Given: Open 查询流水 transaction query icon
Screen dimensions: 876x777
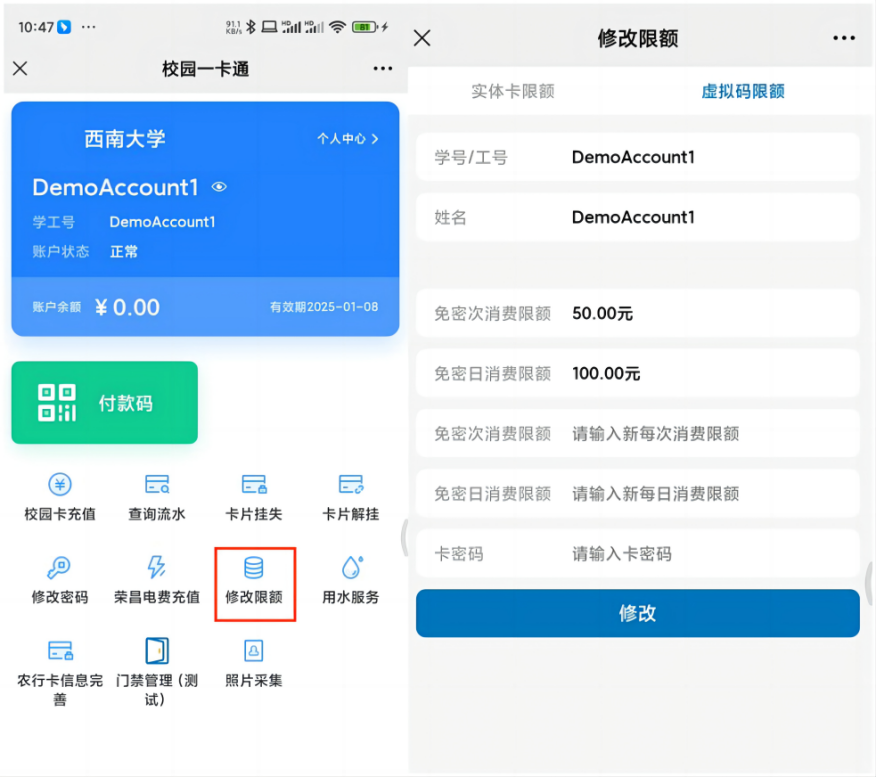Looking at the screenshot, I should [156, 486].
